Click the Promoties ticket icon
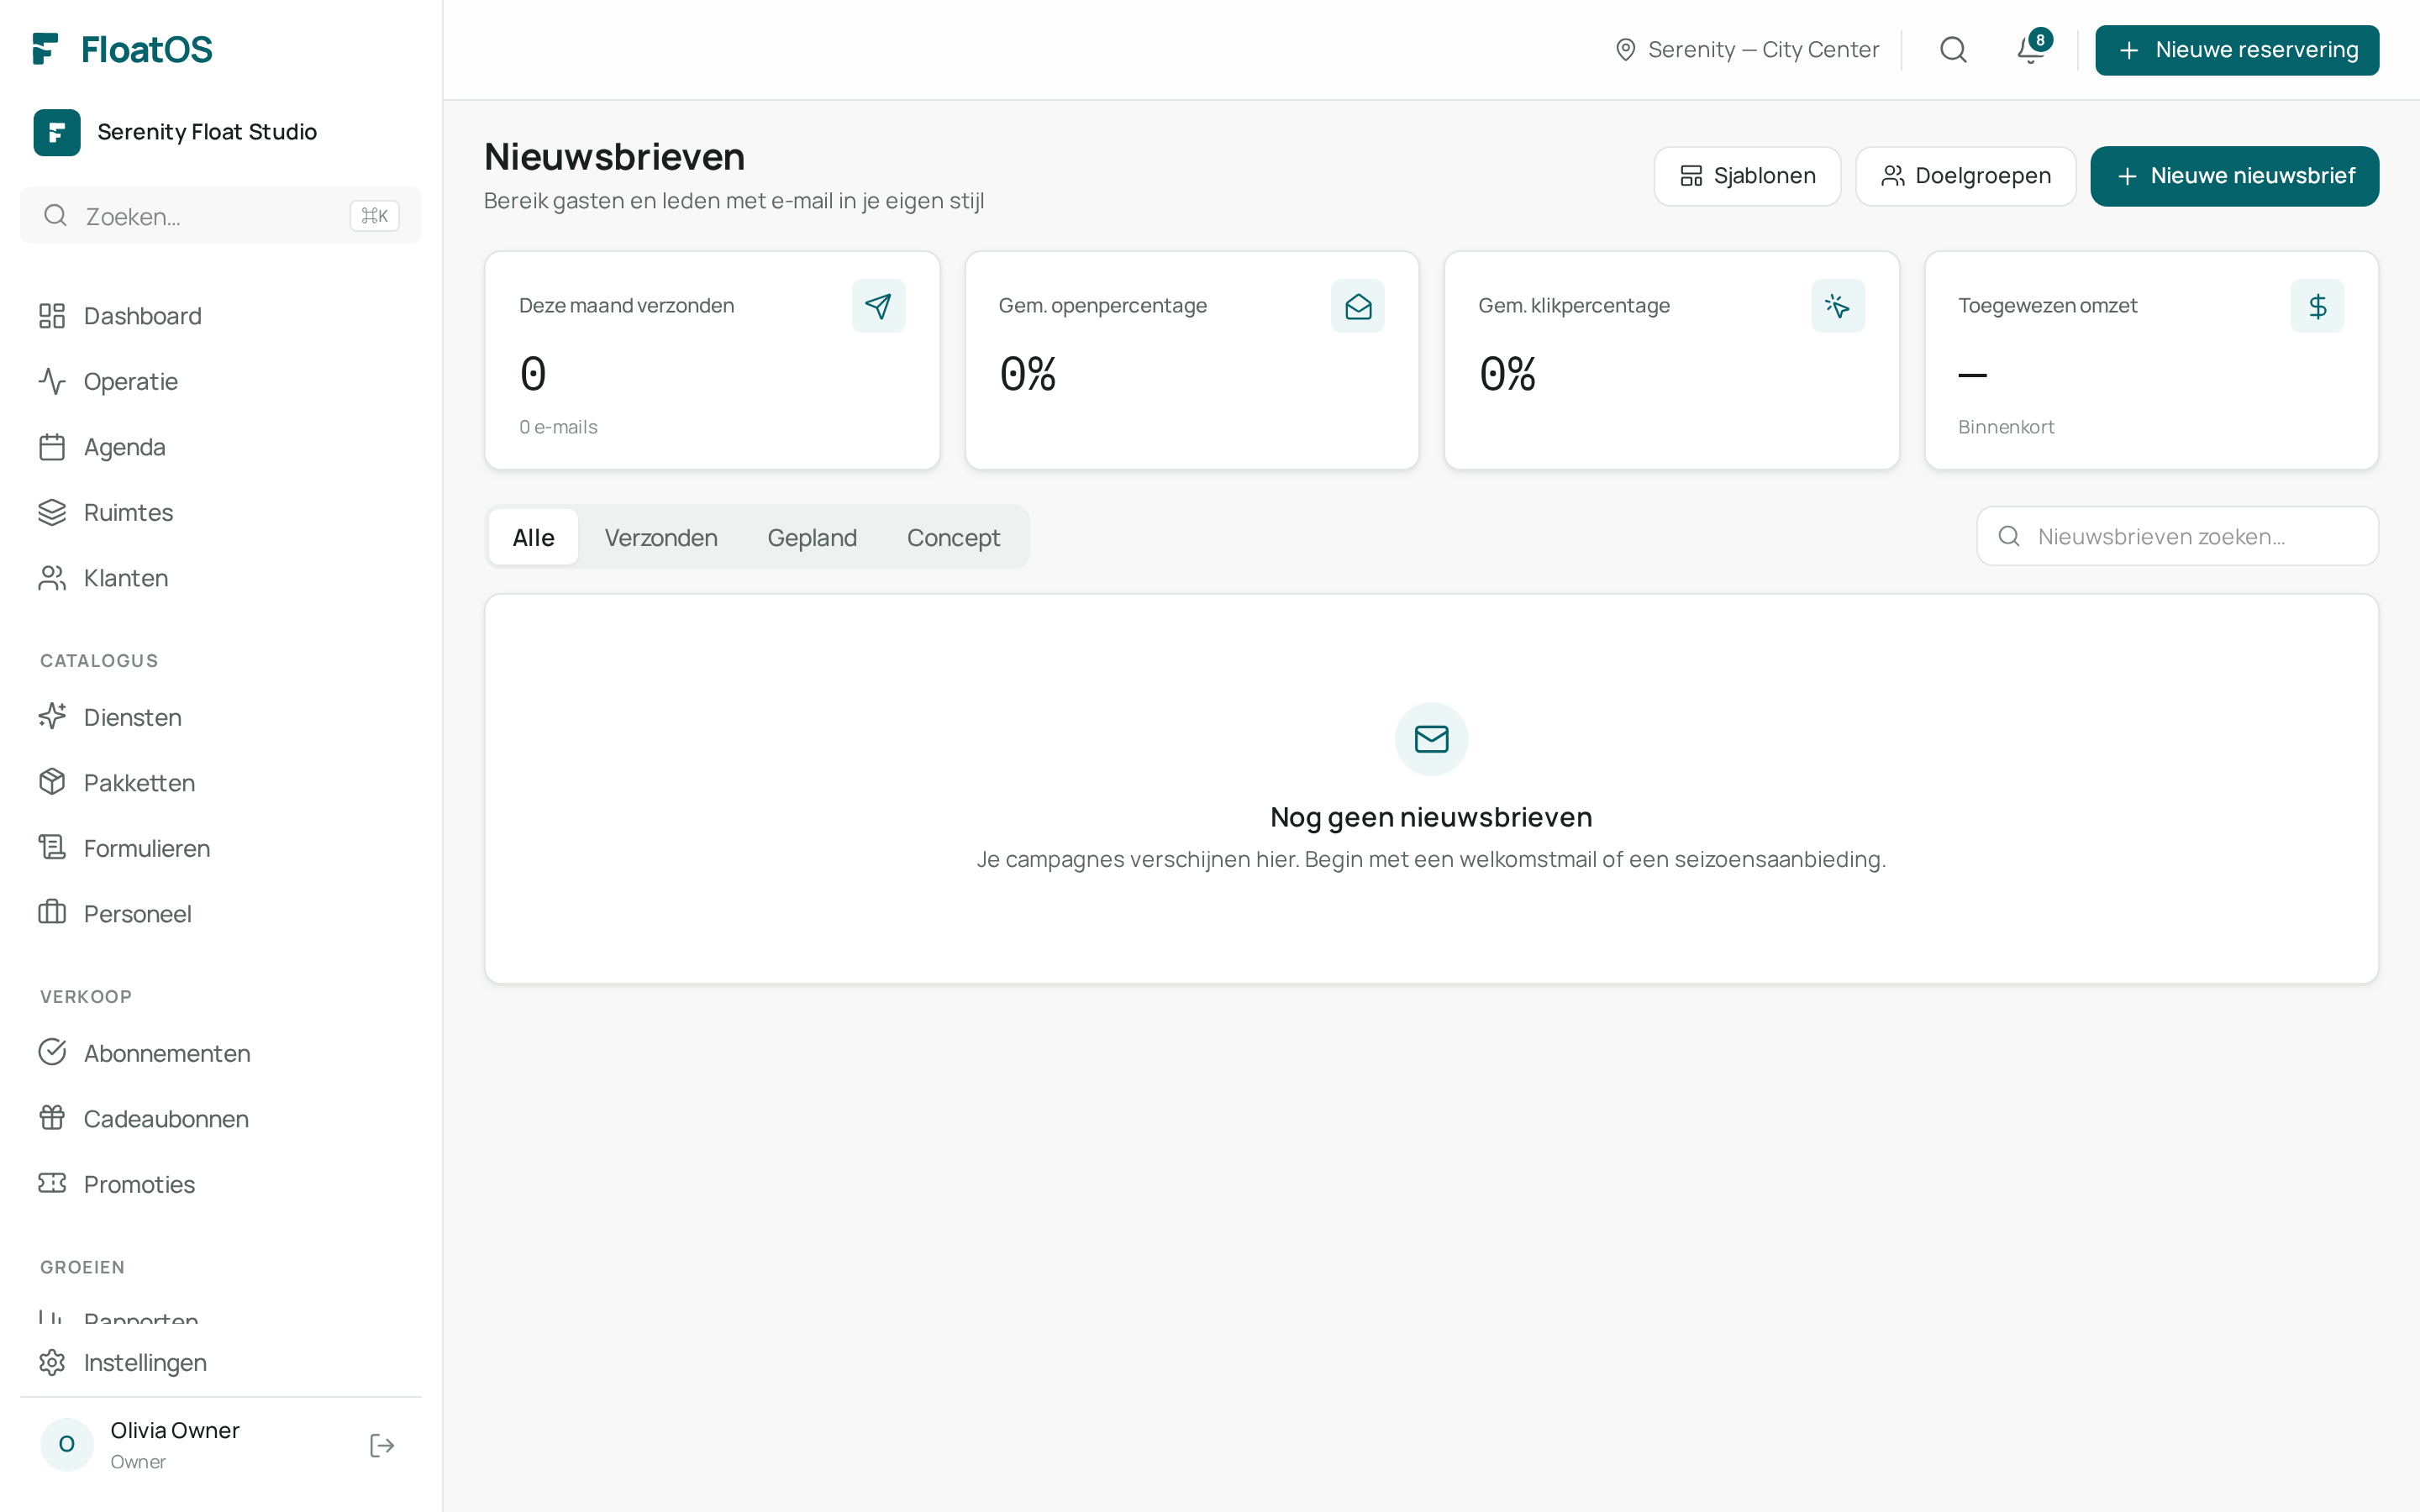This screenshot has width=2420, height=1512. pos(52,1184)
